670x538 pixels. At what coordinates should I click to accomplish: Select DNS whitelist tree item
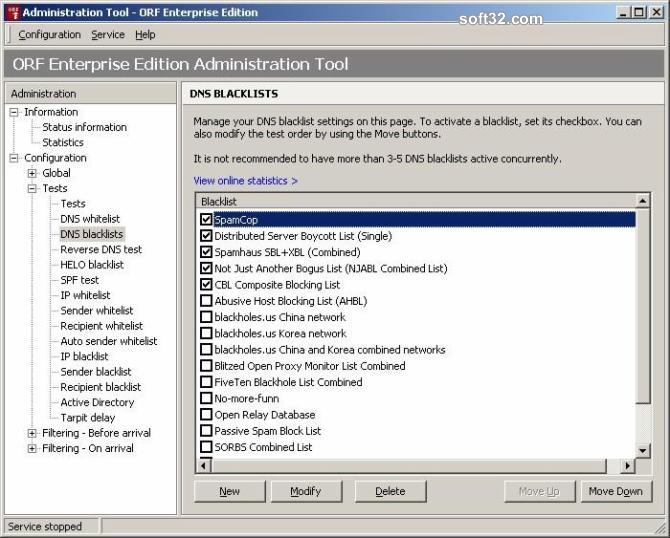point(90,219)
